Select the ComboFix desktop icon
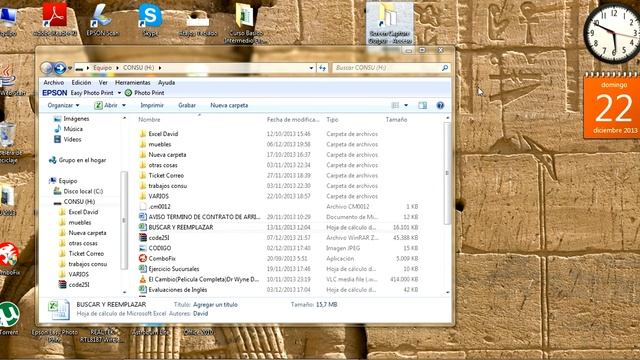 click(x=9, y=258)
